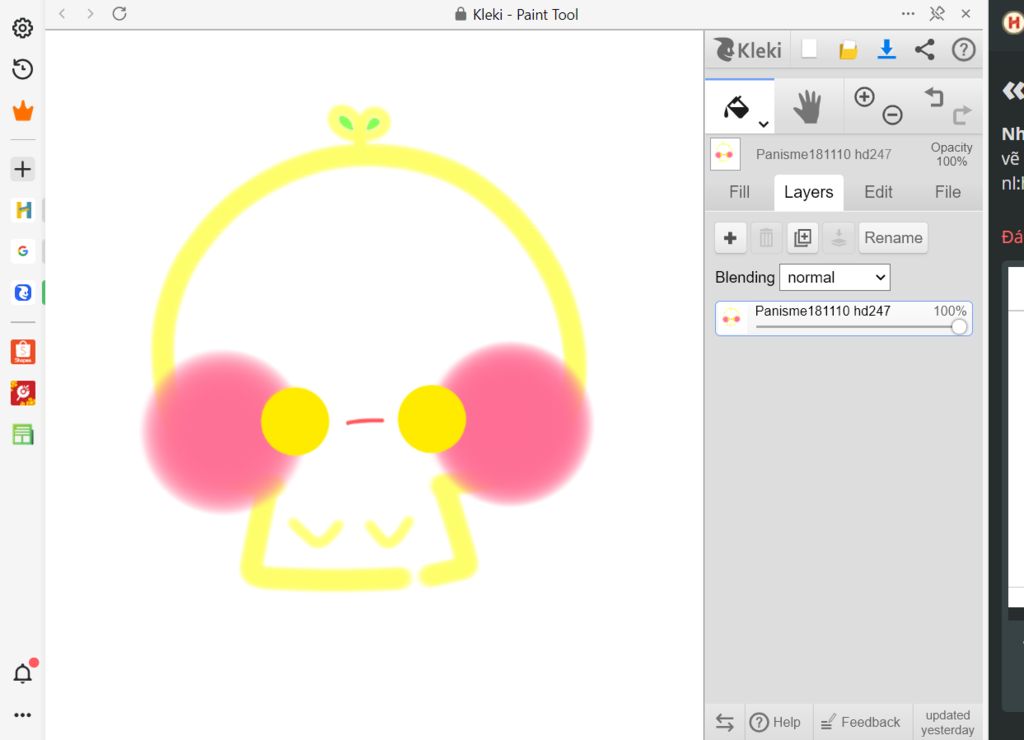Open Help at the bottom bar
This screenshot has height=740, width=1024.
click(775, 722)
